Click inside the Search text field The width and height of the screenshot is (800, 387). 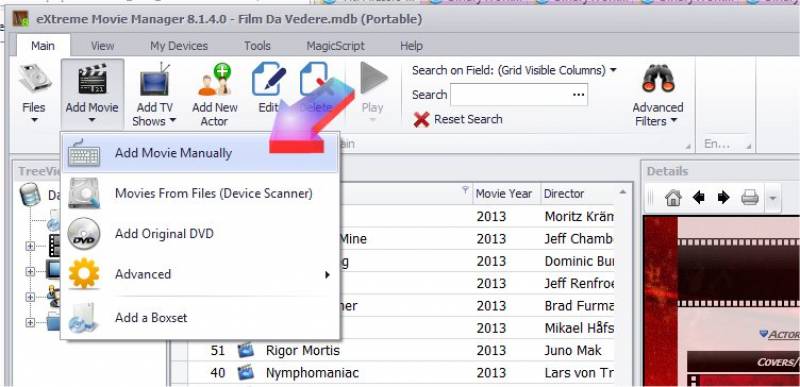[x=518, y=95]
